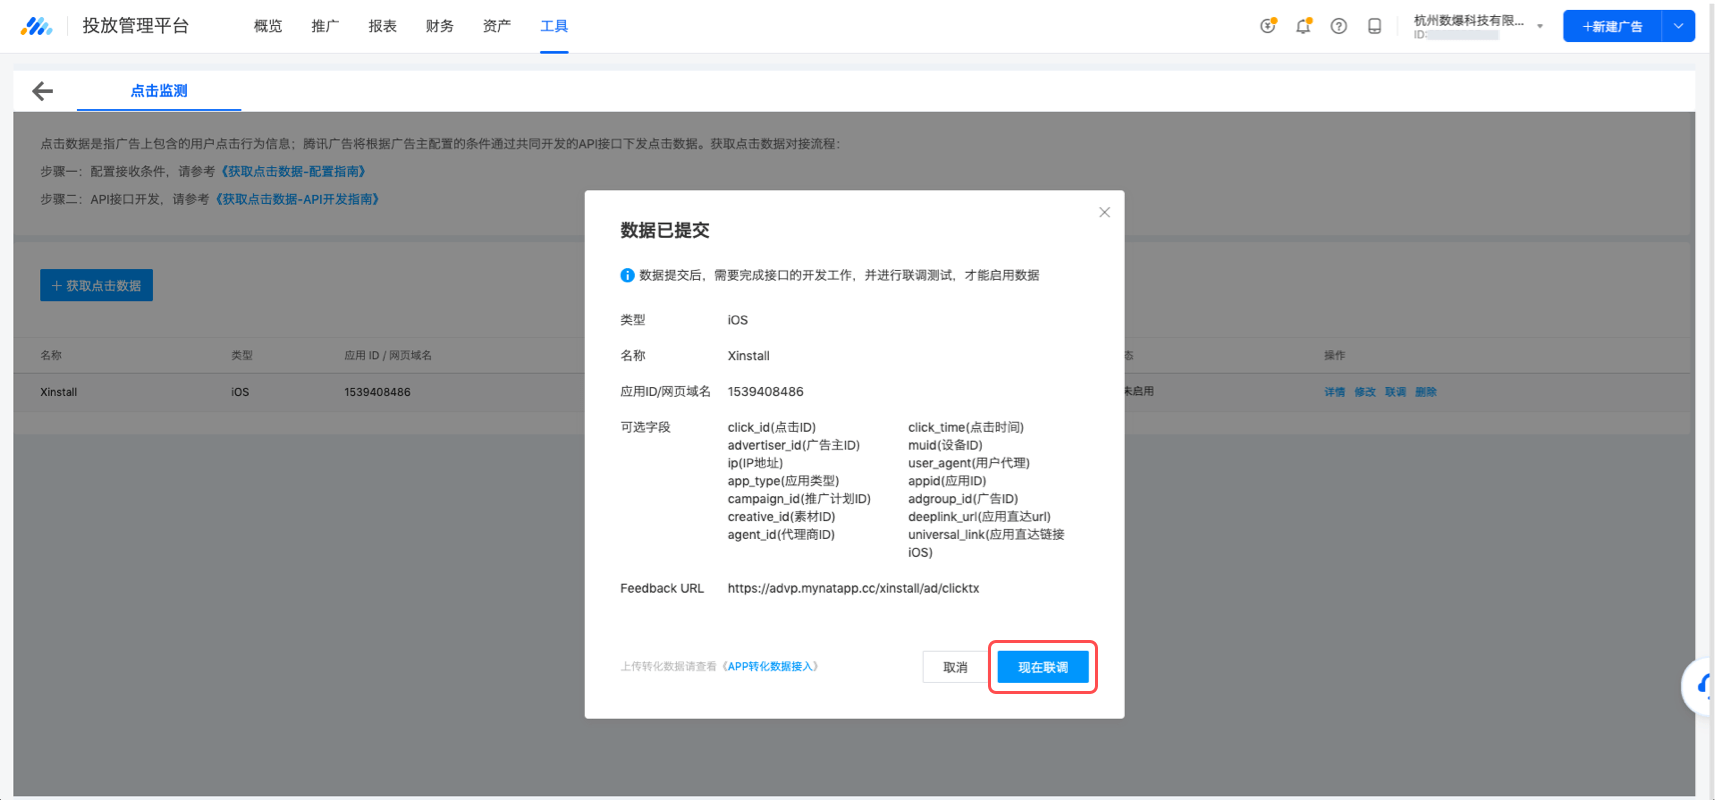
Task: Click the 名称 column header
Action: pyautogui.click(x=51, y=355)
